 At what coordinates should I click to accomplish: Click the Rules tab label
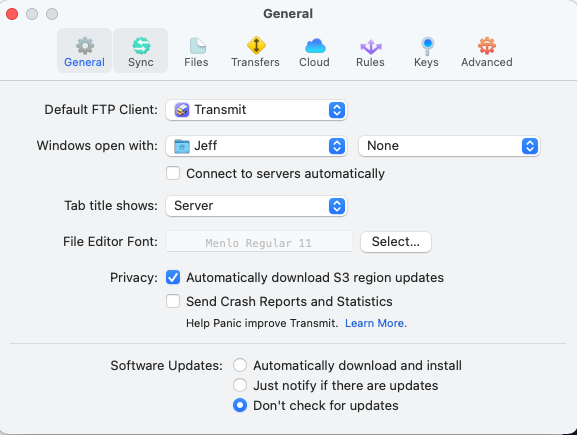click(370, 62)
